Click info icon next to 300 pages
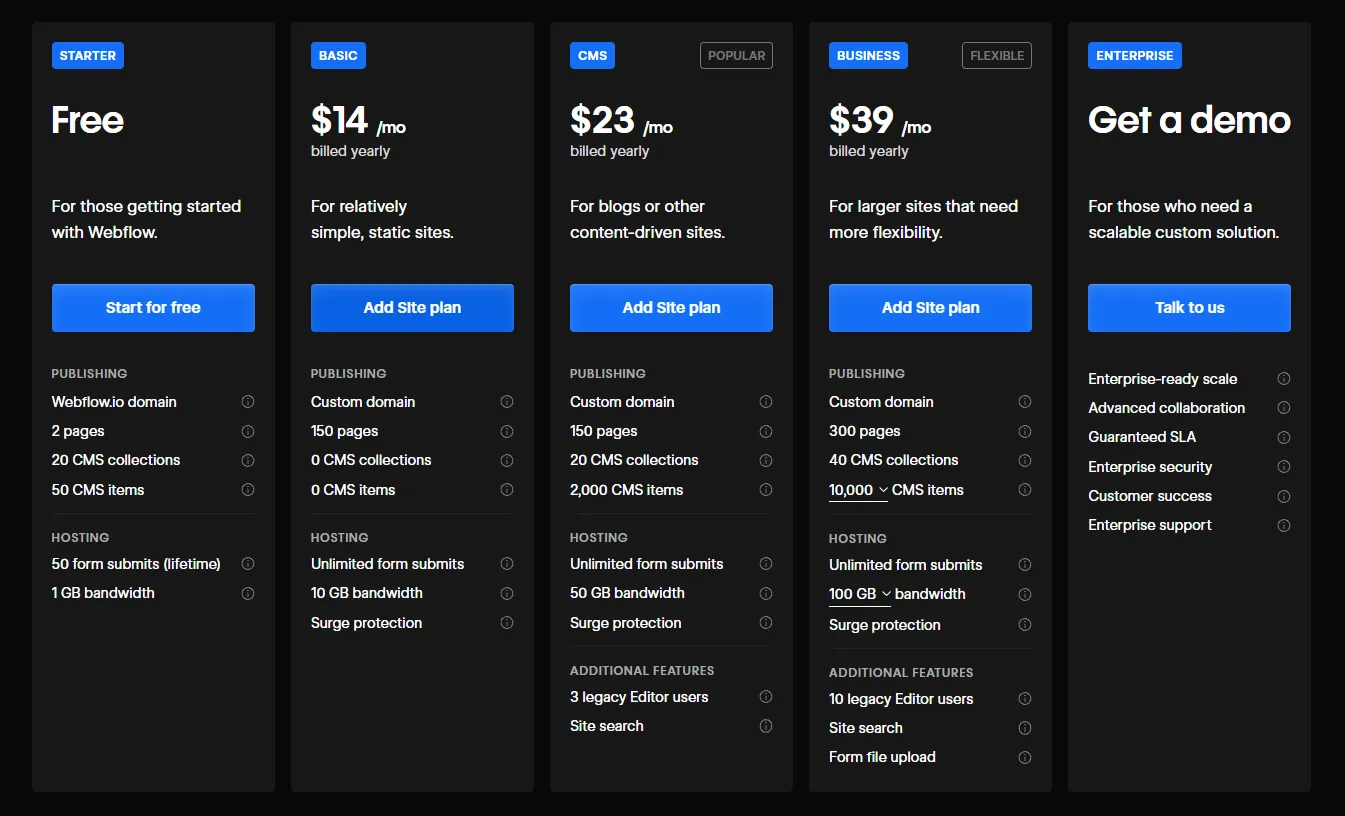 pos(1025,431)
